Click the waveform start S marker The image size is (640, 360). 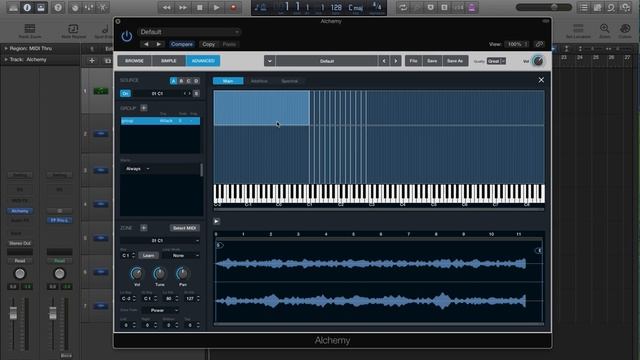coord(219,245)
